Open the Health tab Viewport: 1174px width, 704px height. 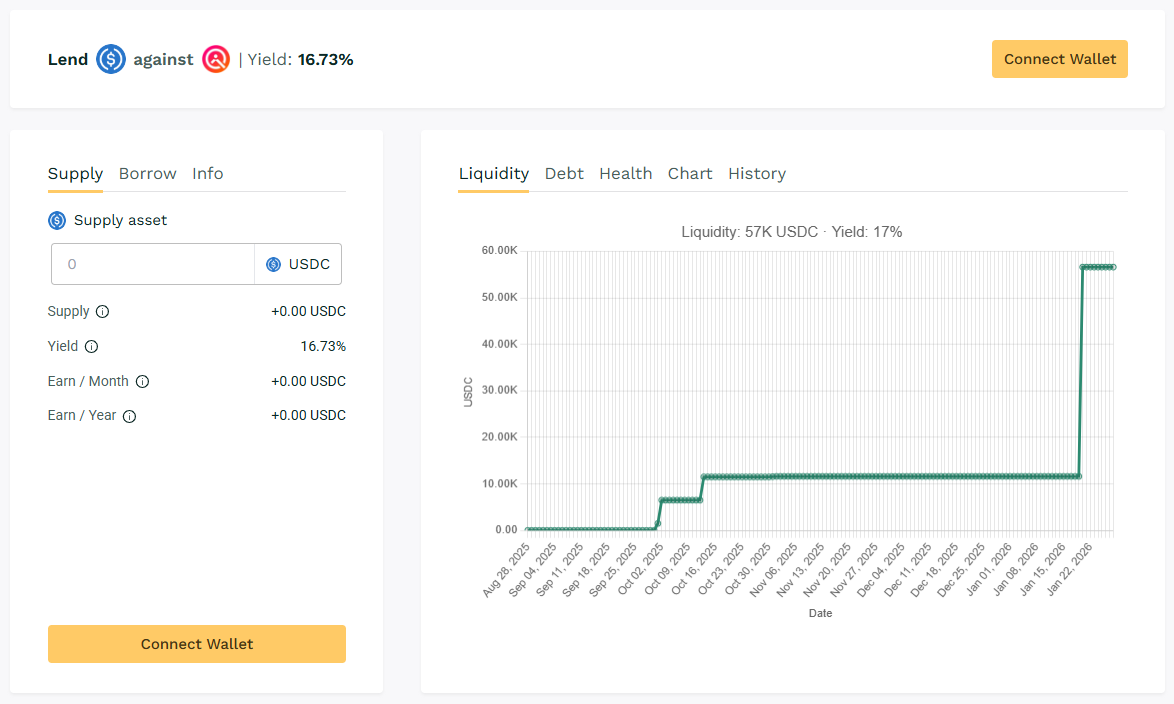[625, 174]
